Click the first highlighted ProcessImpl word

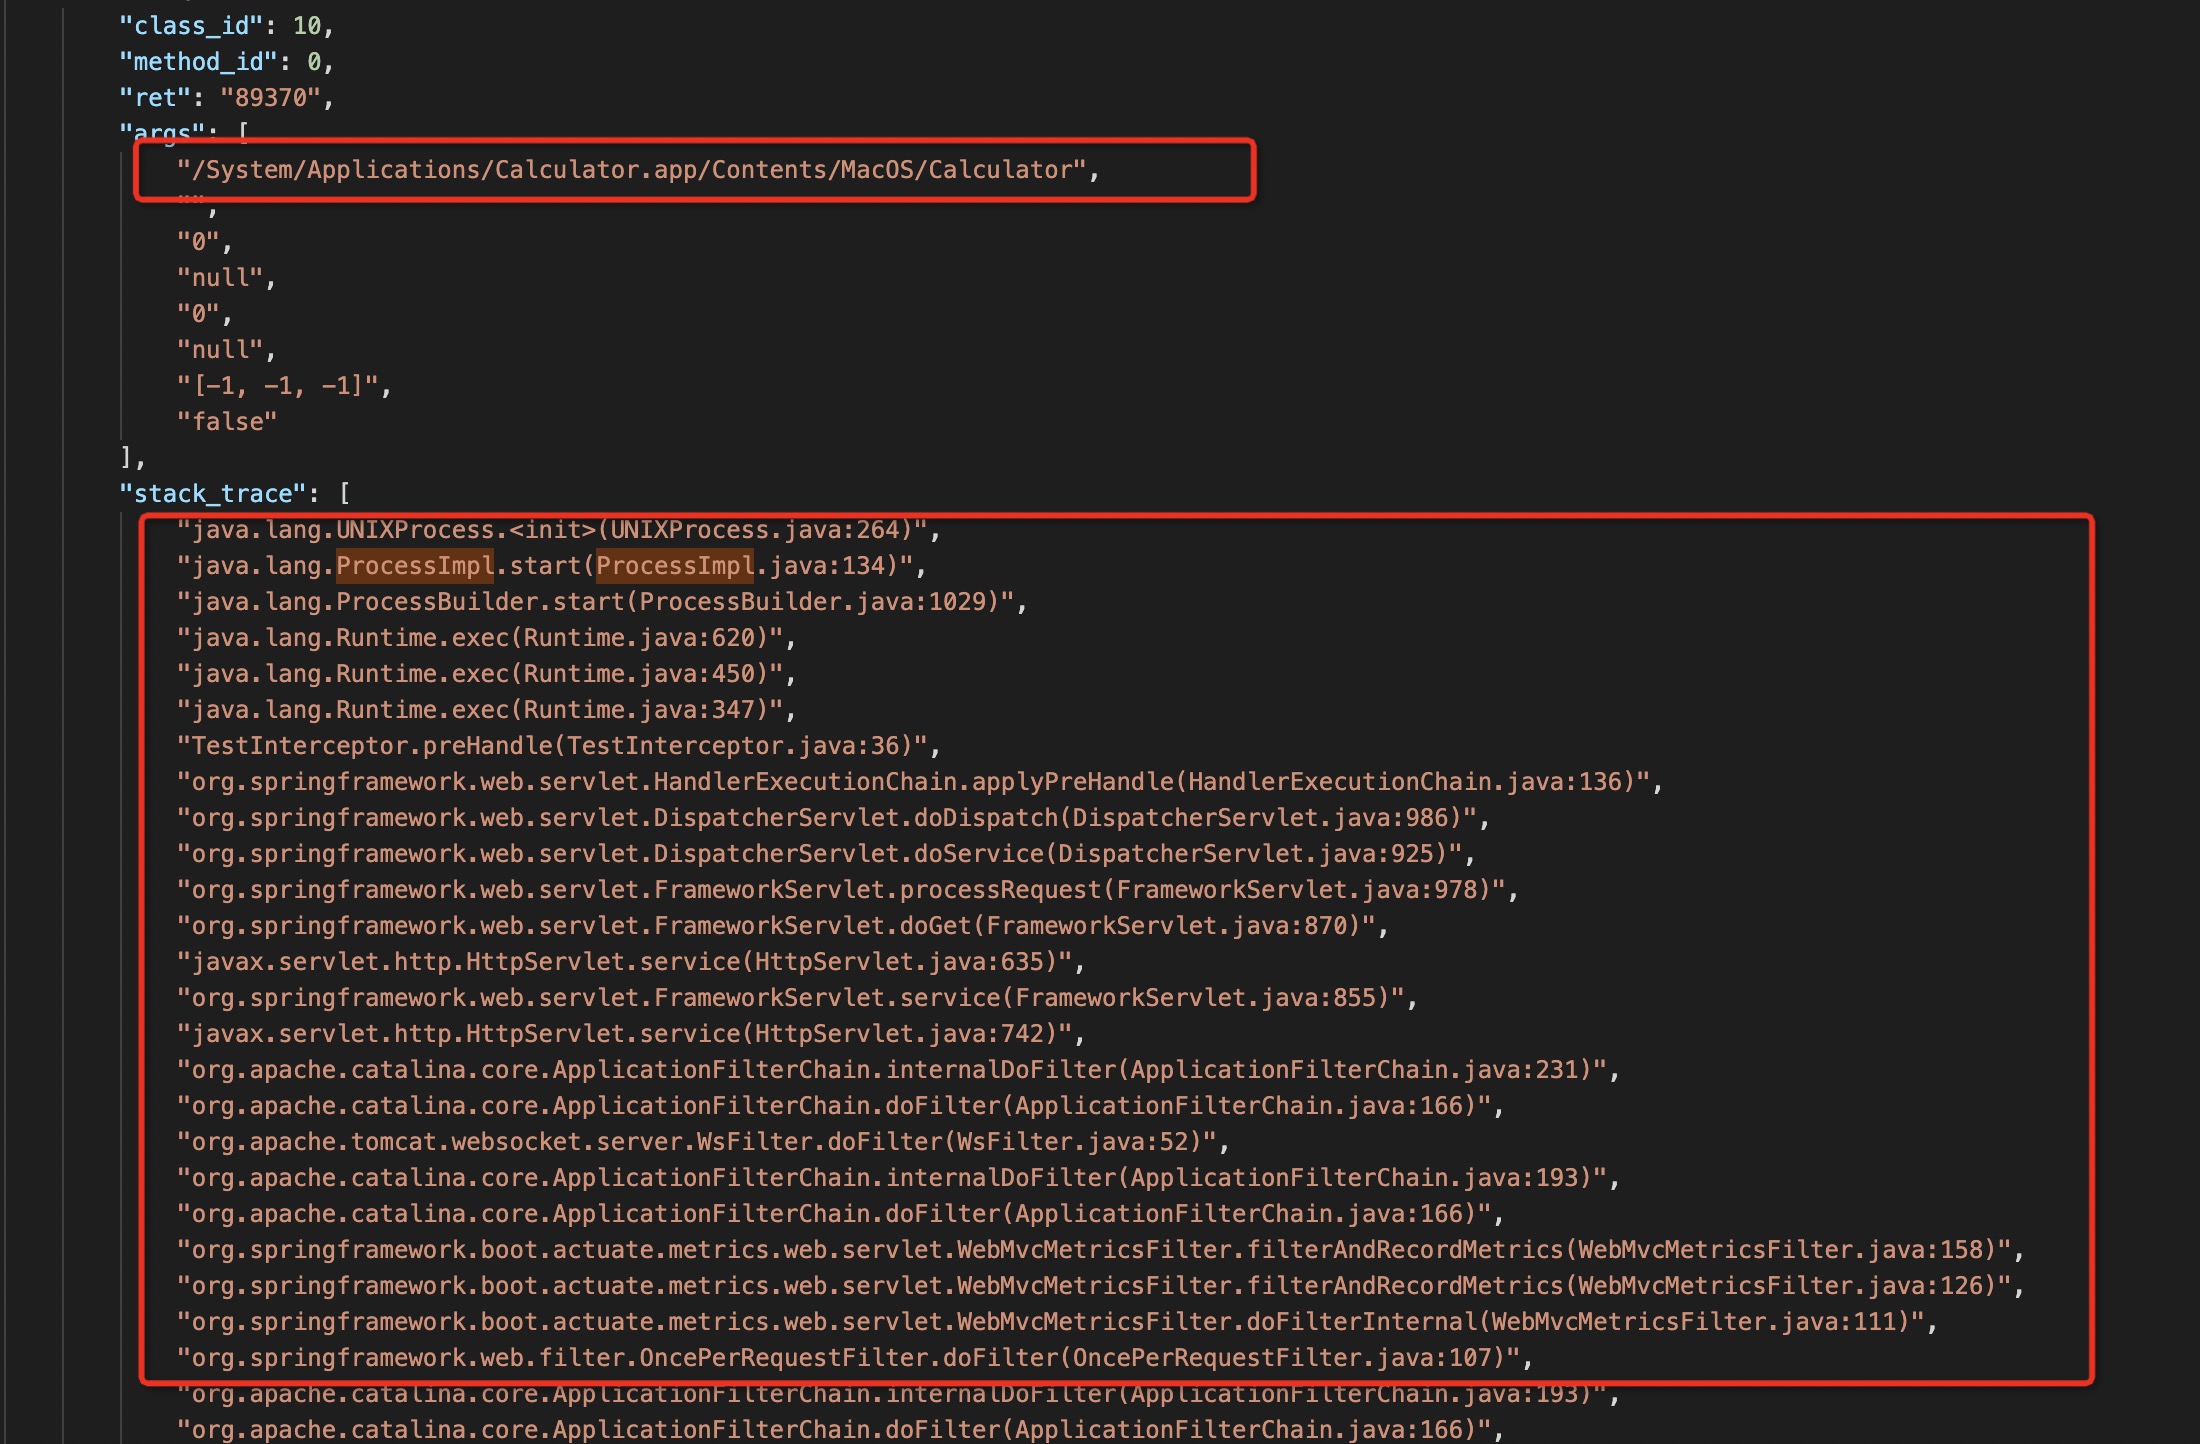[x=414, y=566]
